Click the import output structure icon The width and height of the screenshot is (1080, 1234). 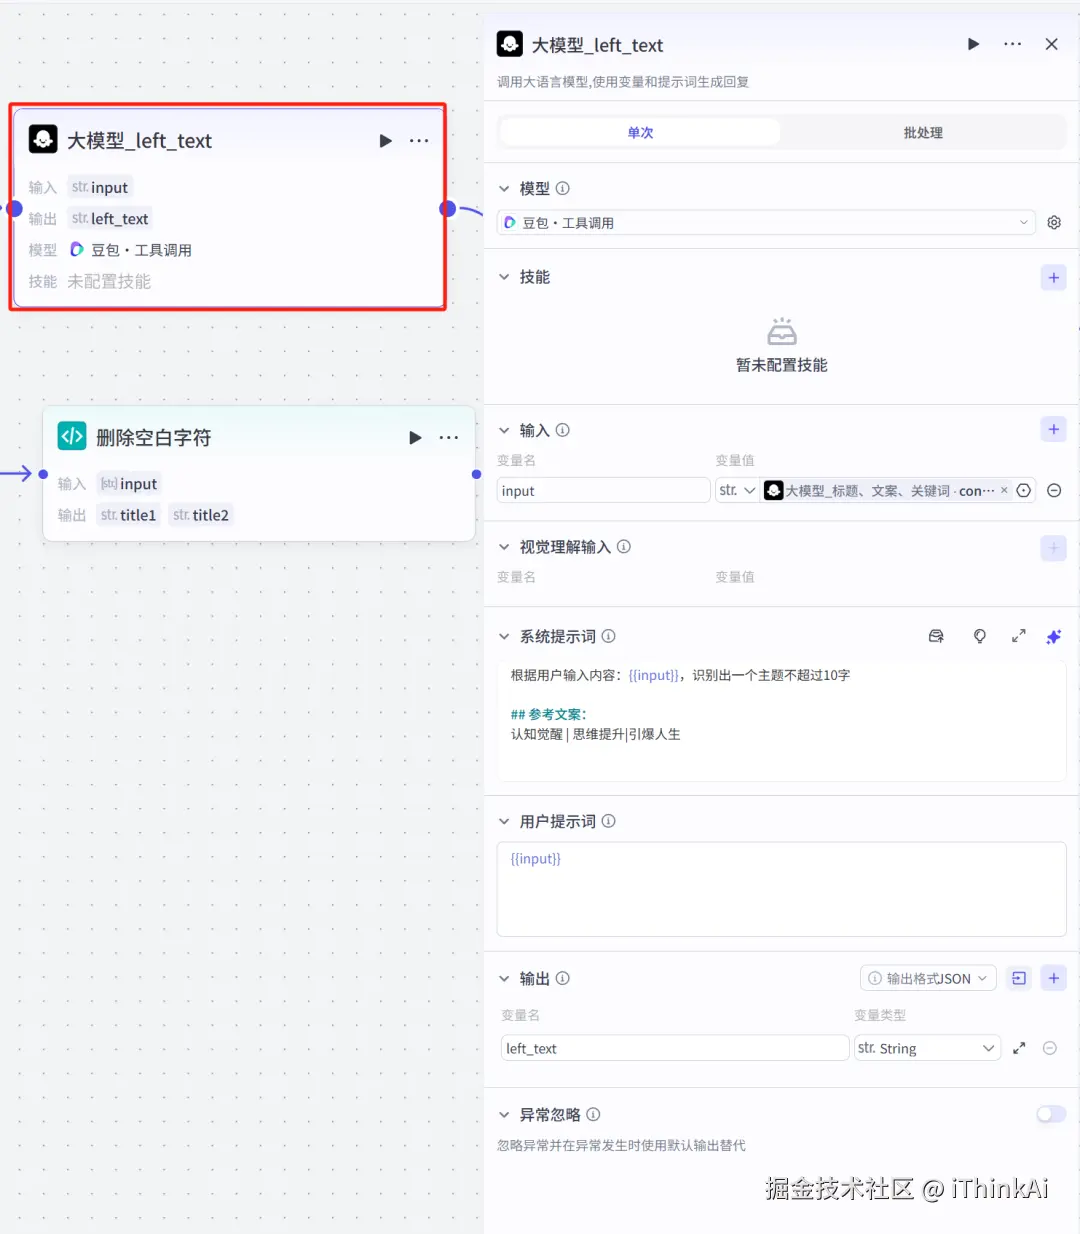click(1019, 978)
